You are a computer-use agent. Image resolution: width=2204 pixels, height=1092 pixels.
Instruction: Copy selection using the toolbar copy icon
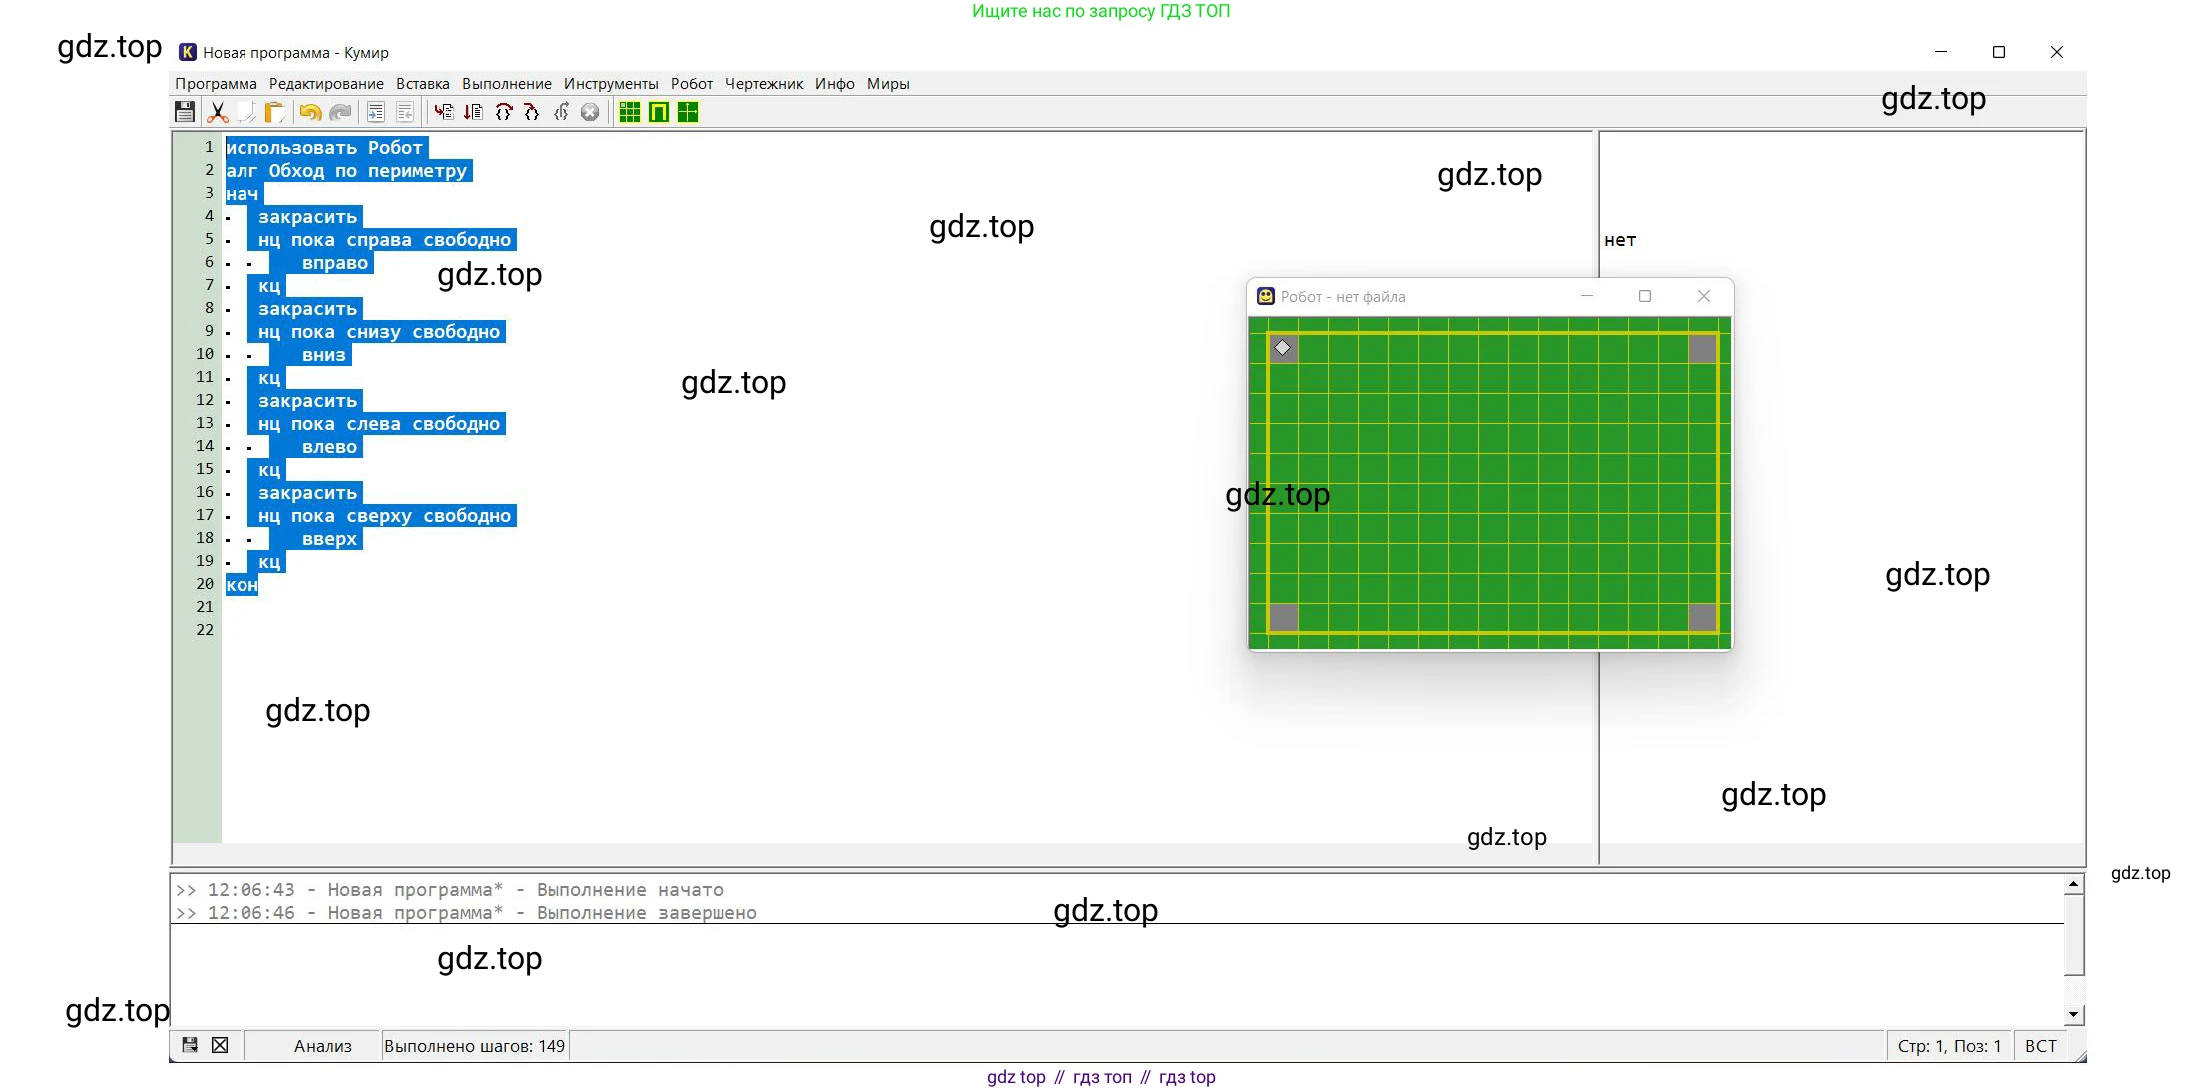[x=246, y=112]
